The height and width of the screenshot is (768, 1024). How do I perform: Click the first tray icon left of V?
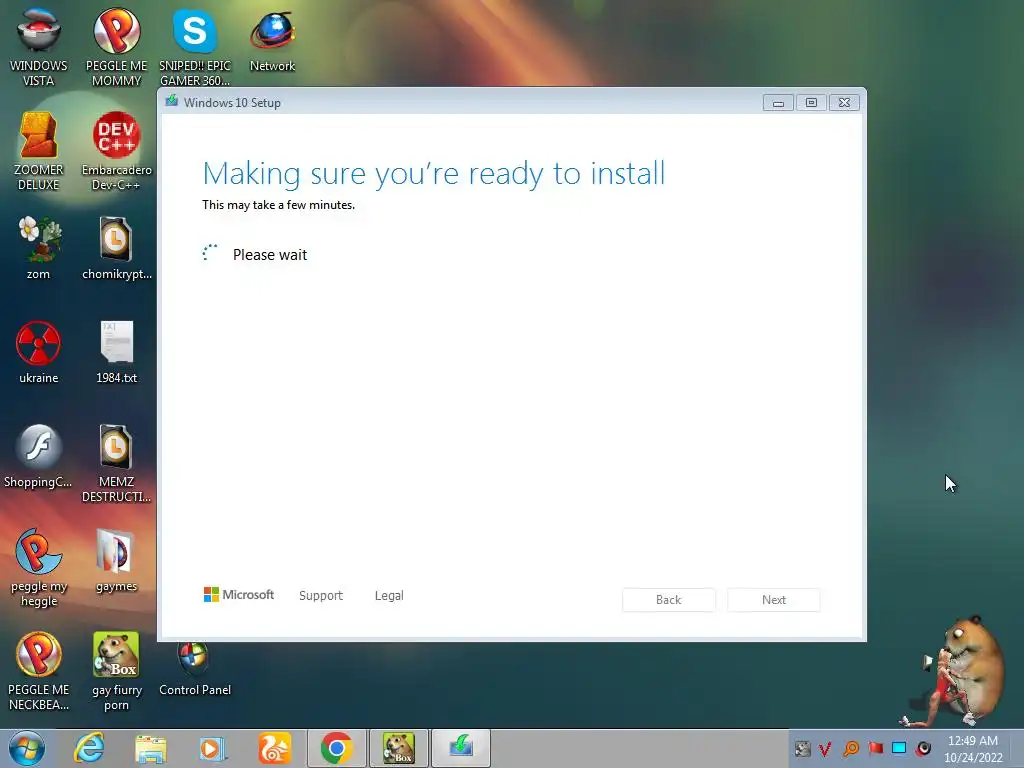tap(803, 748)
